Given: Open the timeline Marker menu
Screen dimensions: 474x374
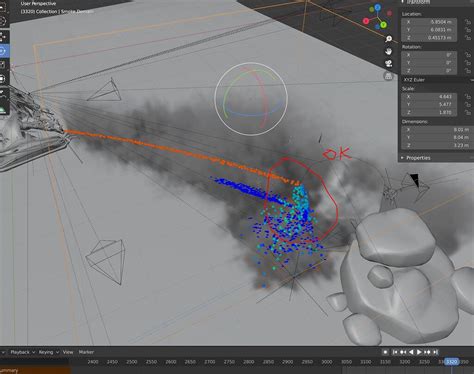Looking at the screenshot, I should coord(86,352).
